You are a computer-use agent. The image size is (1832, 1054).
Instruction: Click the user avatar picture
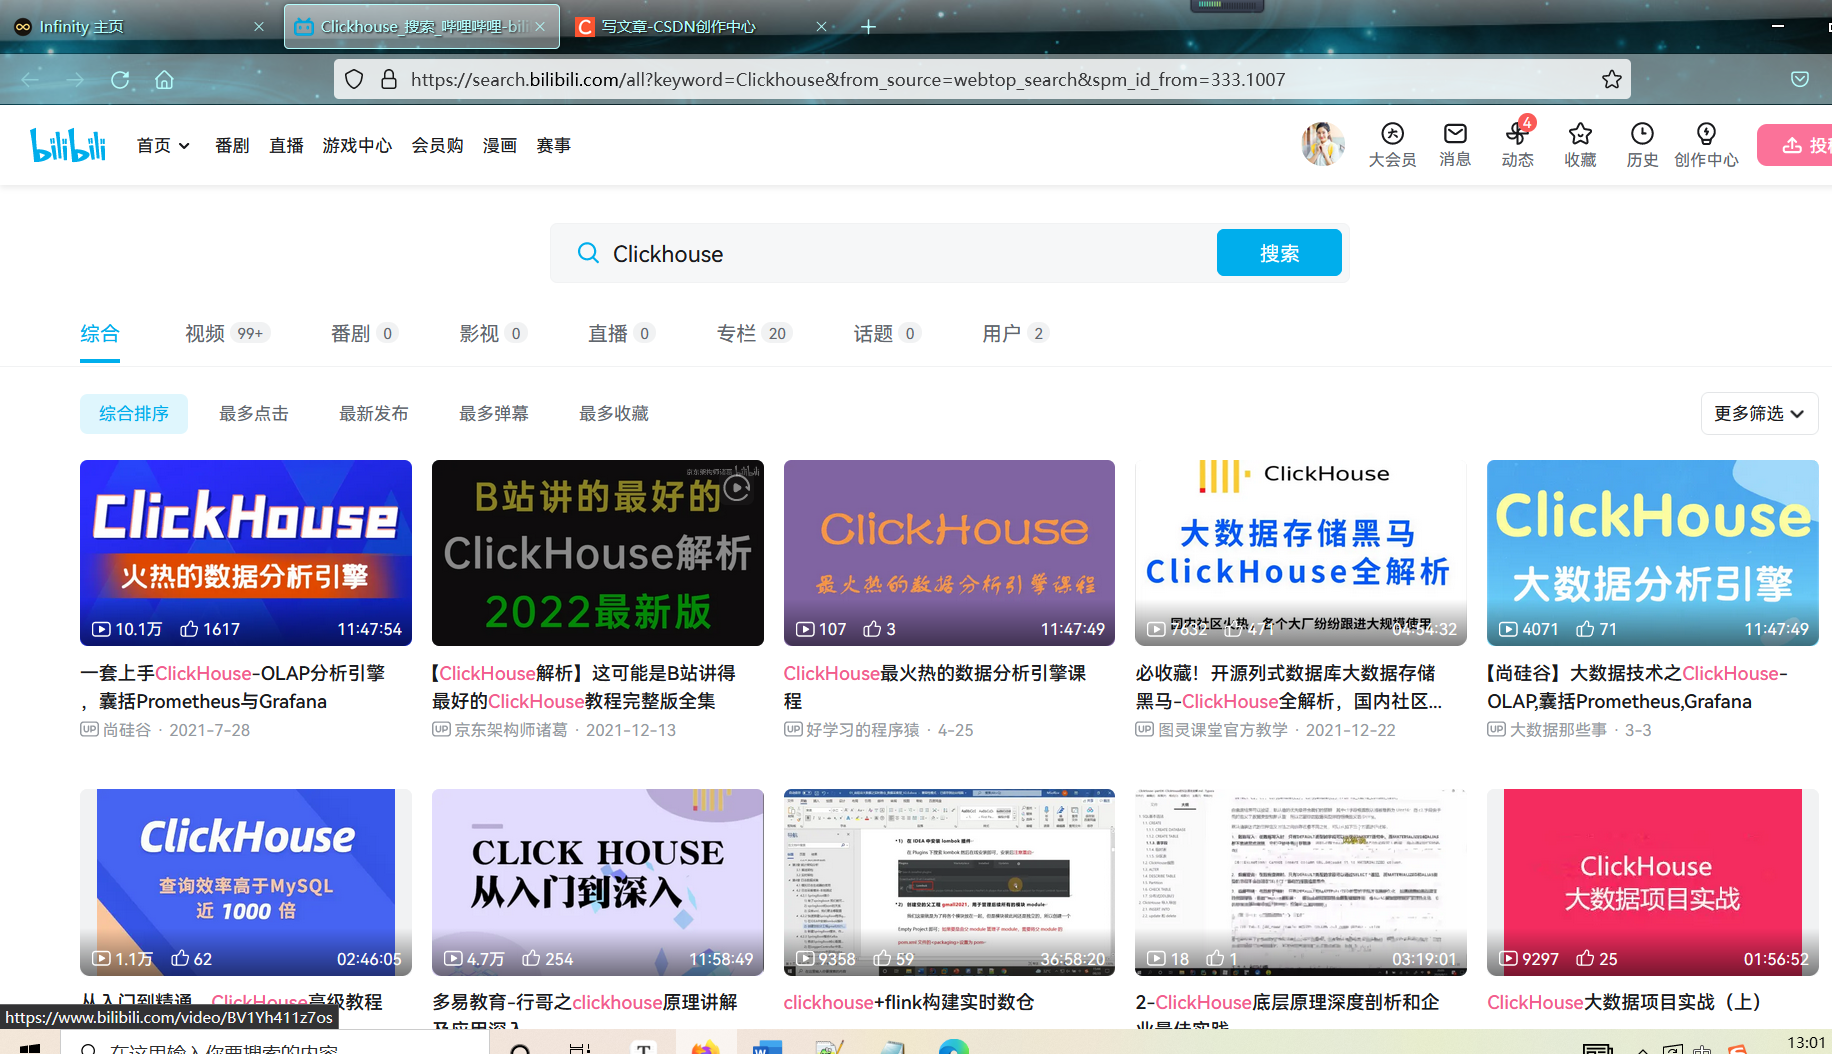click(x=1322, y=144)
